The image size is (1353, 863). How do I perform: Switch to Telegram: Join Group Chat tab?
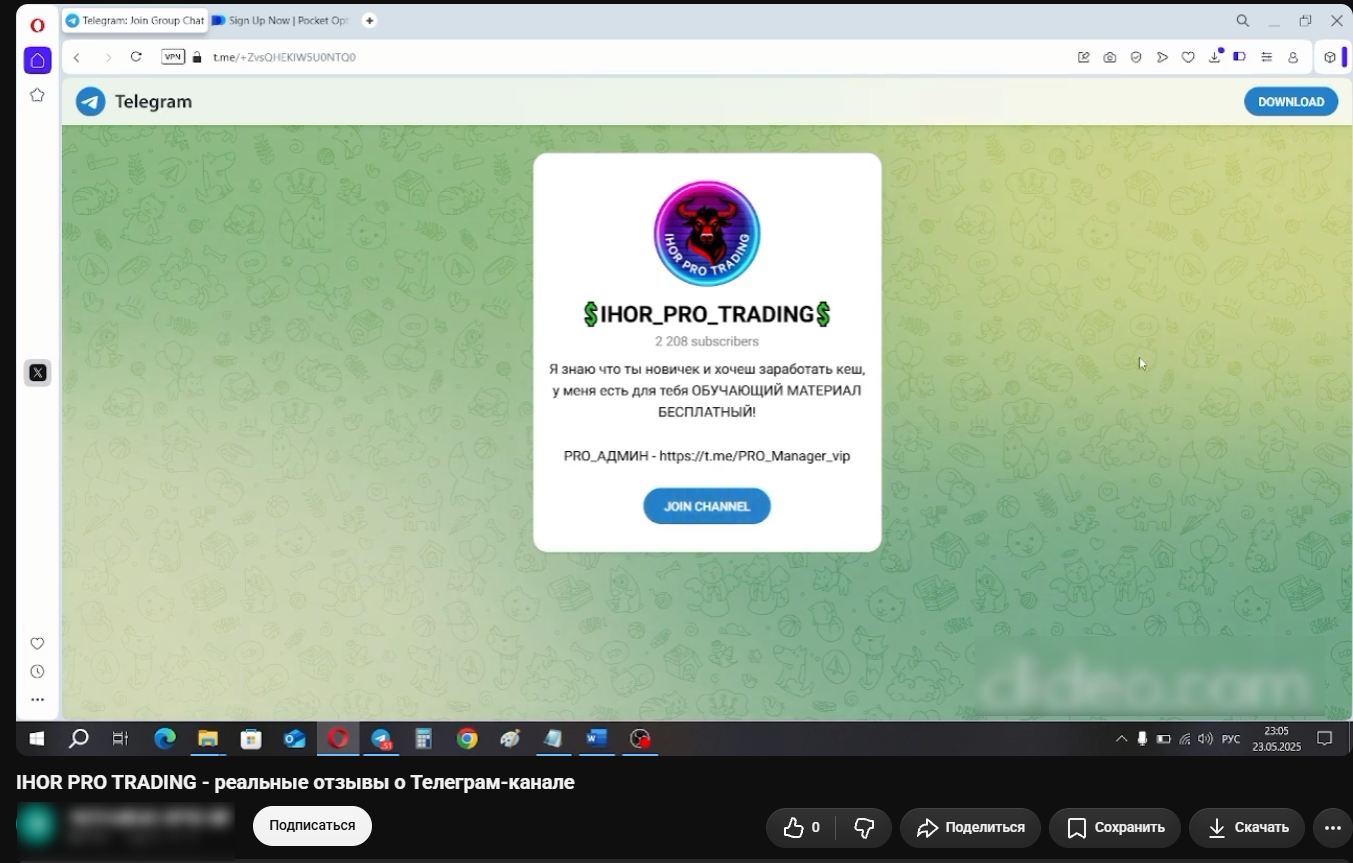point(134,20)
